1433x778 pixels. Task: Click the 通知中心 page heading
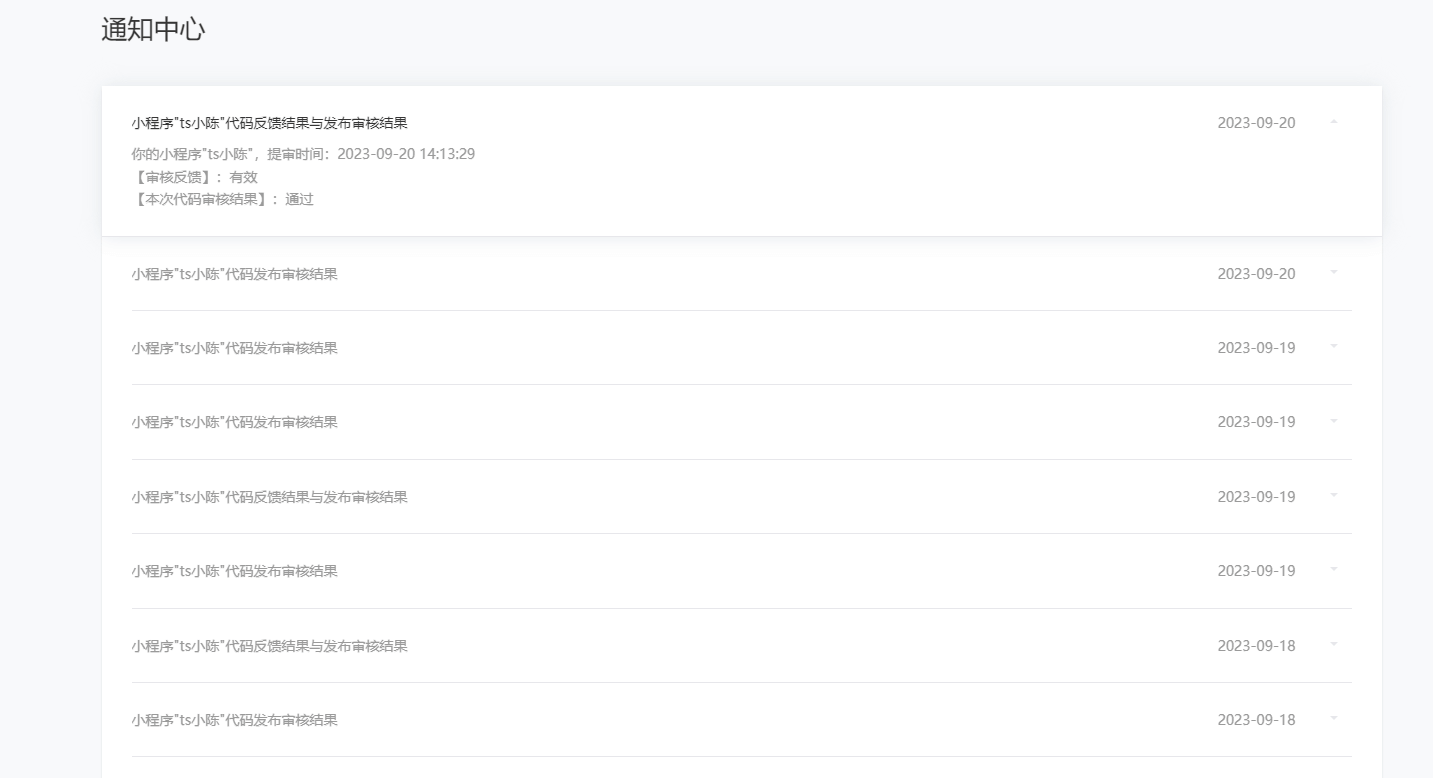coord(153,30)
